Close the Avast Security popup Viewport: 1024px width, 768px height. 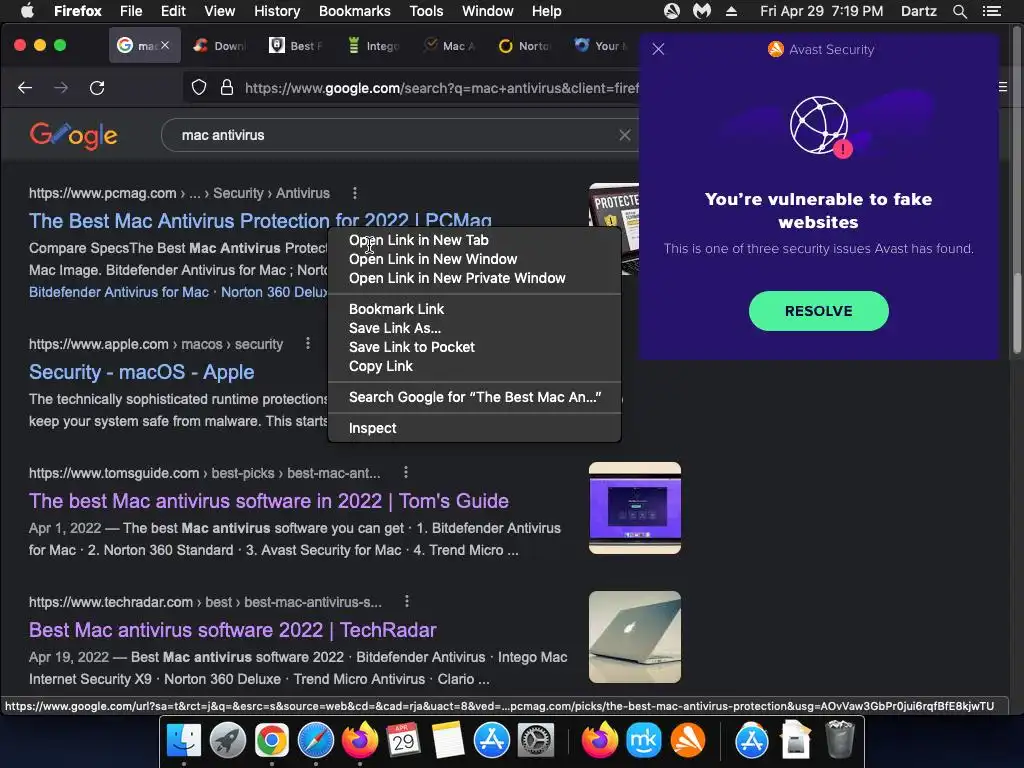coord(658,49)
